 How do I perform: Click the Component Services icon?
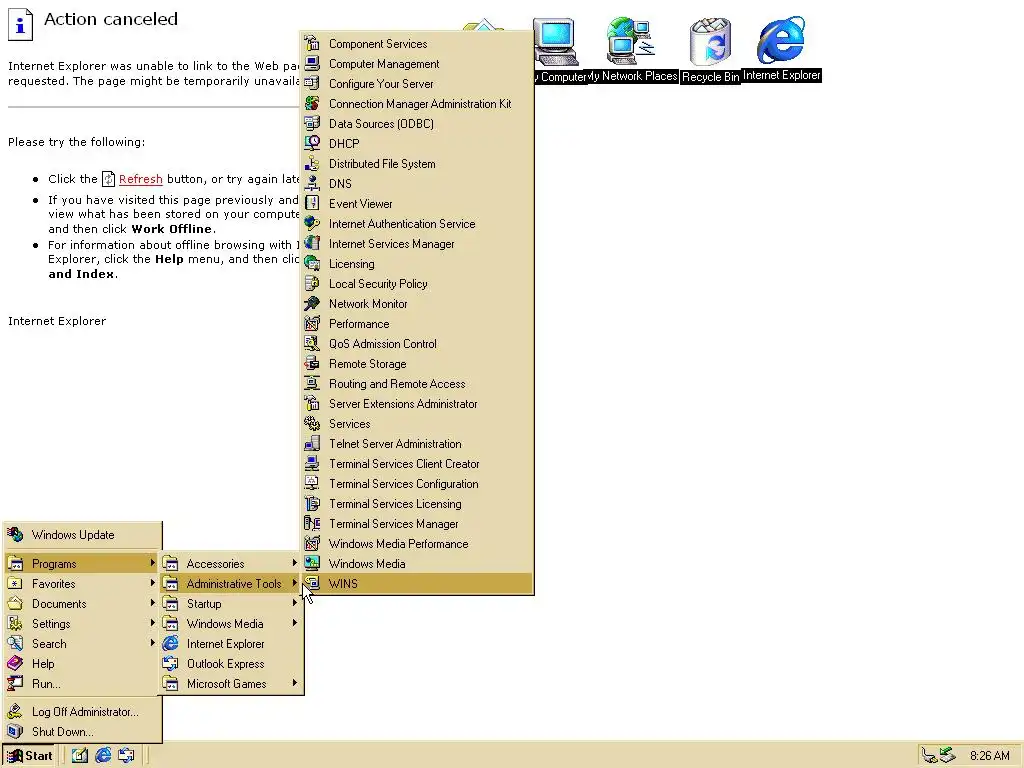coord(312,44)
